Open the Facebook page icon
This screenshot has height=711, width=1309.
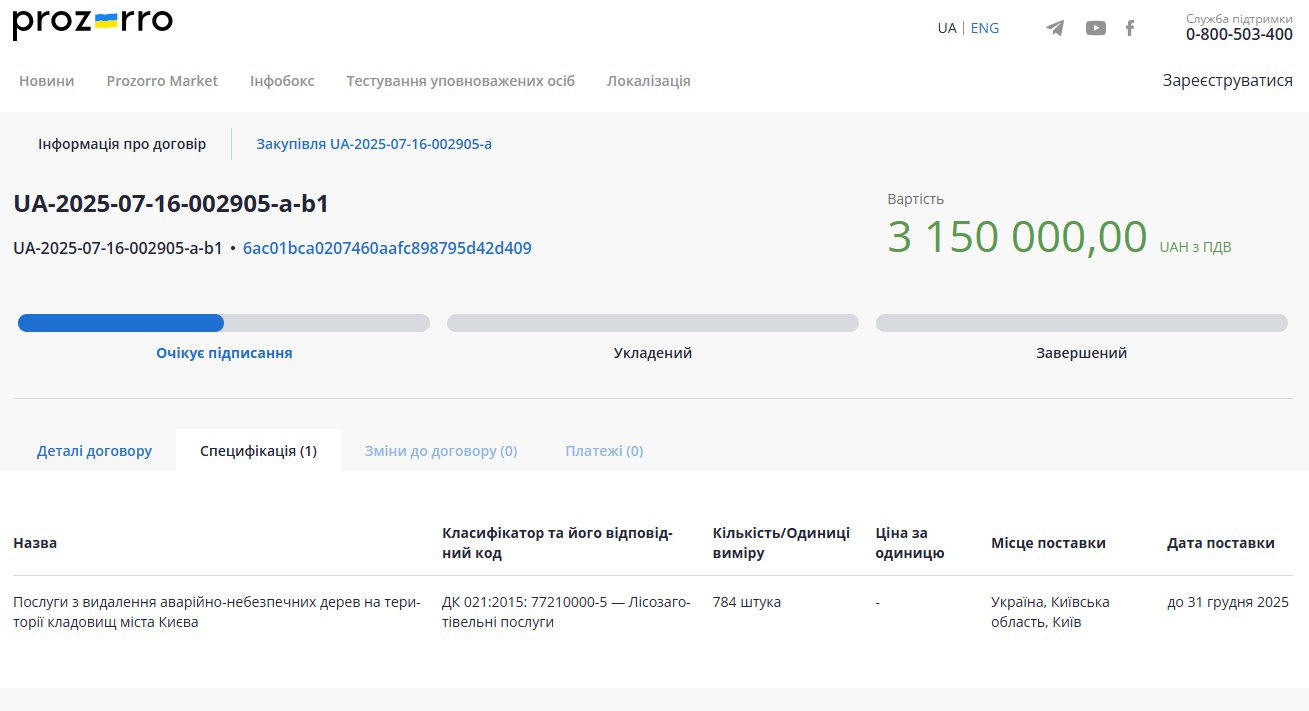coord(1130,28)
